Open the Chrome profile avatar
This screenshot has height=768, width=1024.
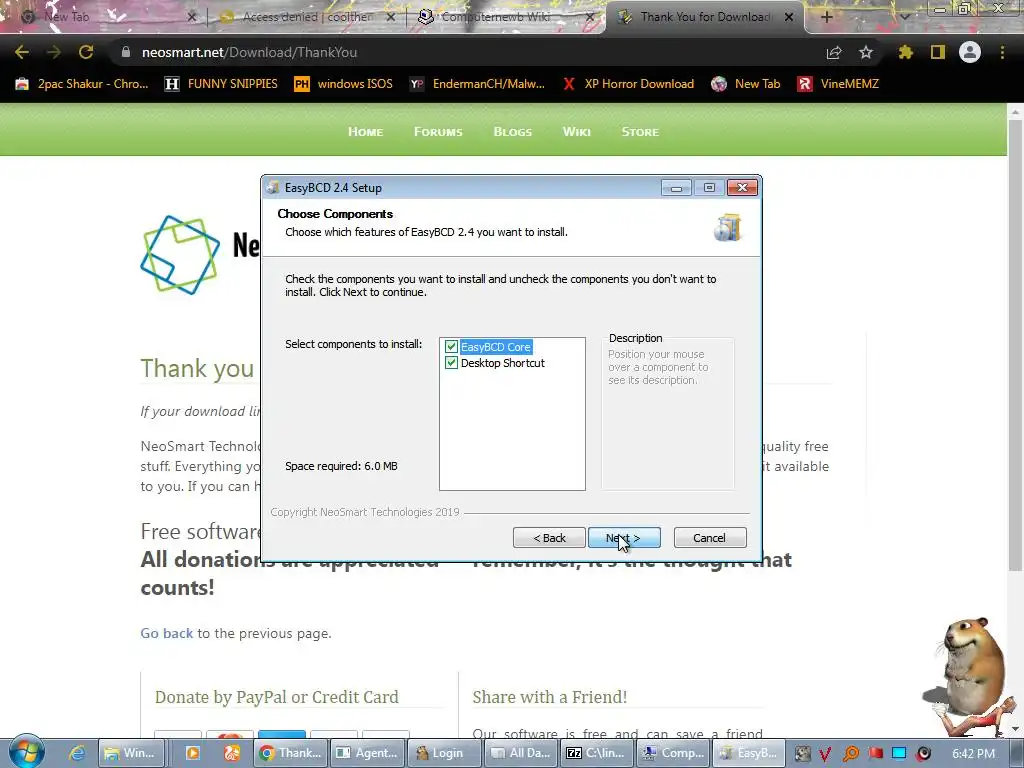(x=970, y=52)
